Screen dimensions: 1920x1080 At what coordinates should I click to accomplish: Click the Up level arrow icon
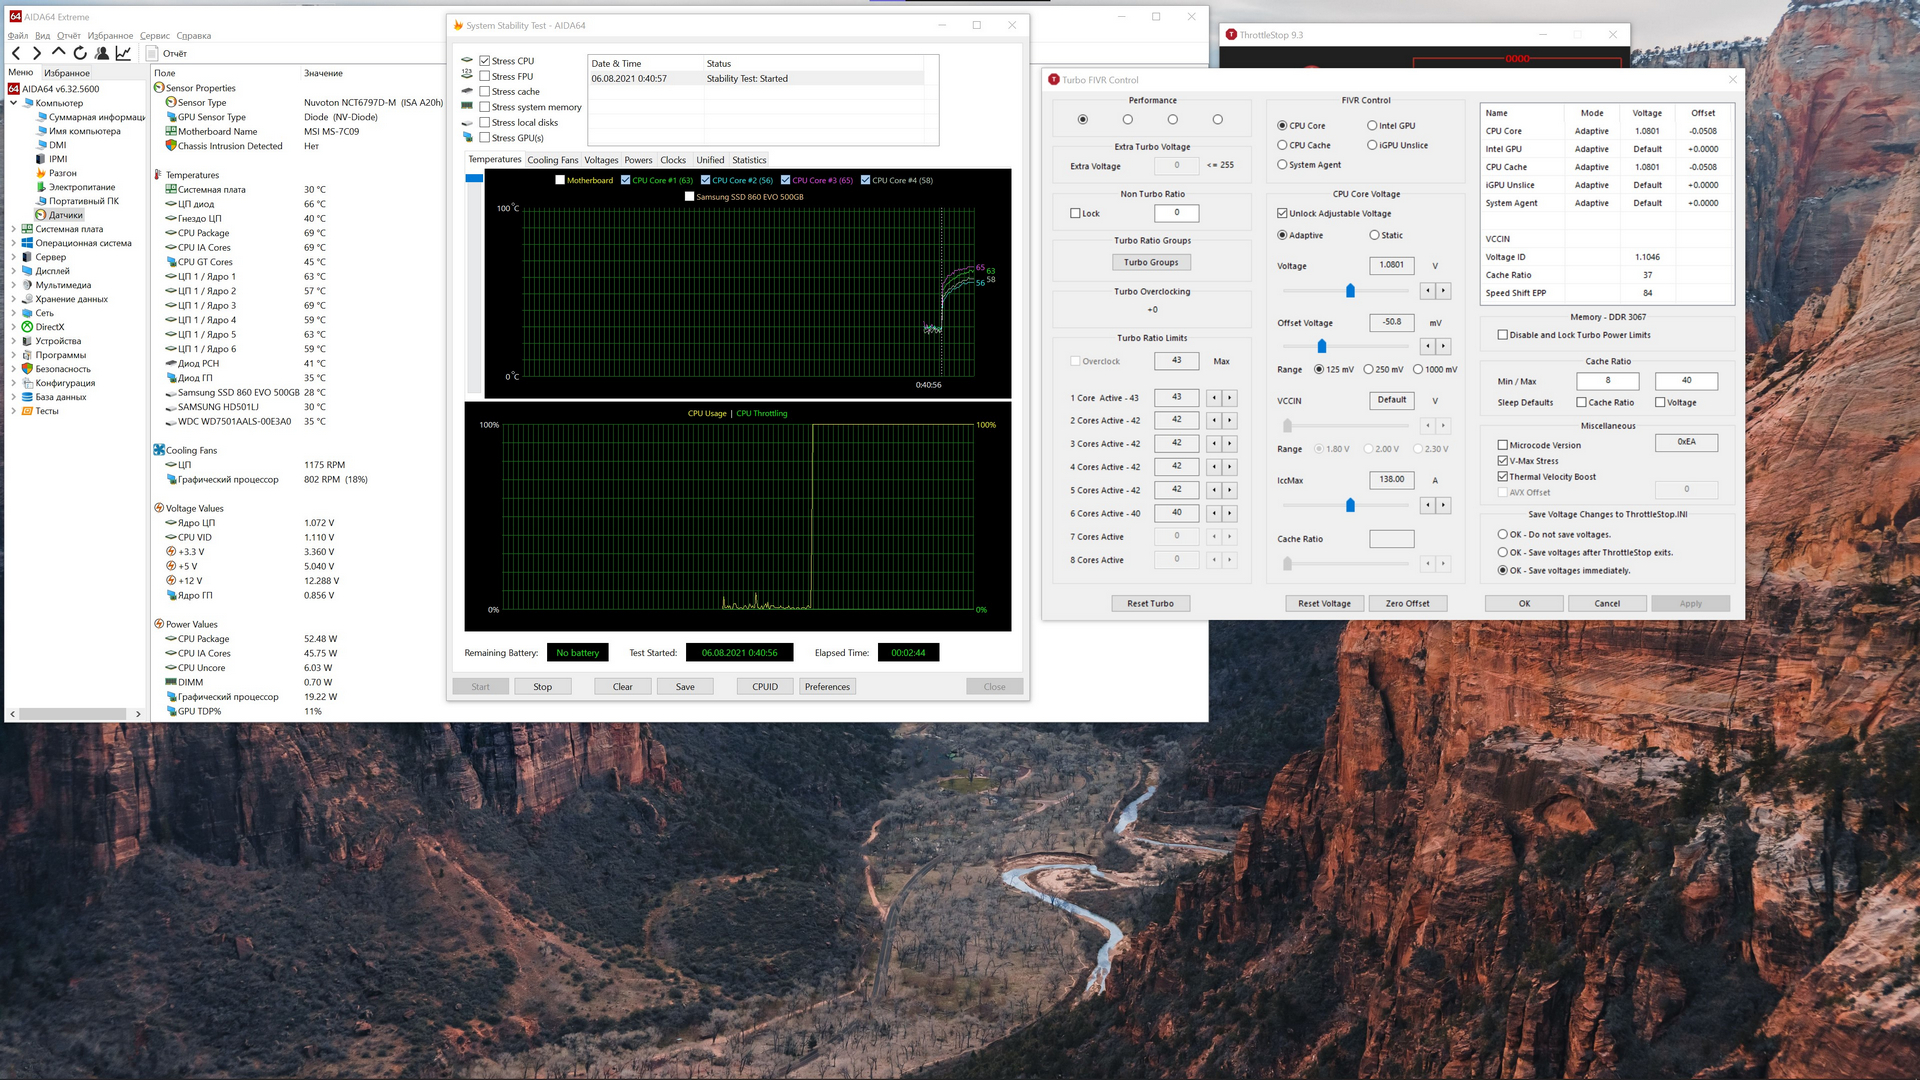(58, 53)
